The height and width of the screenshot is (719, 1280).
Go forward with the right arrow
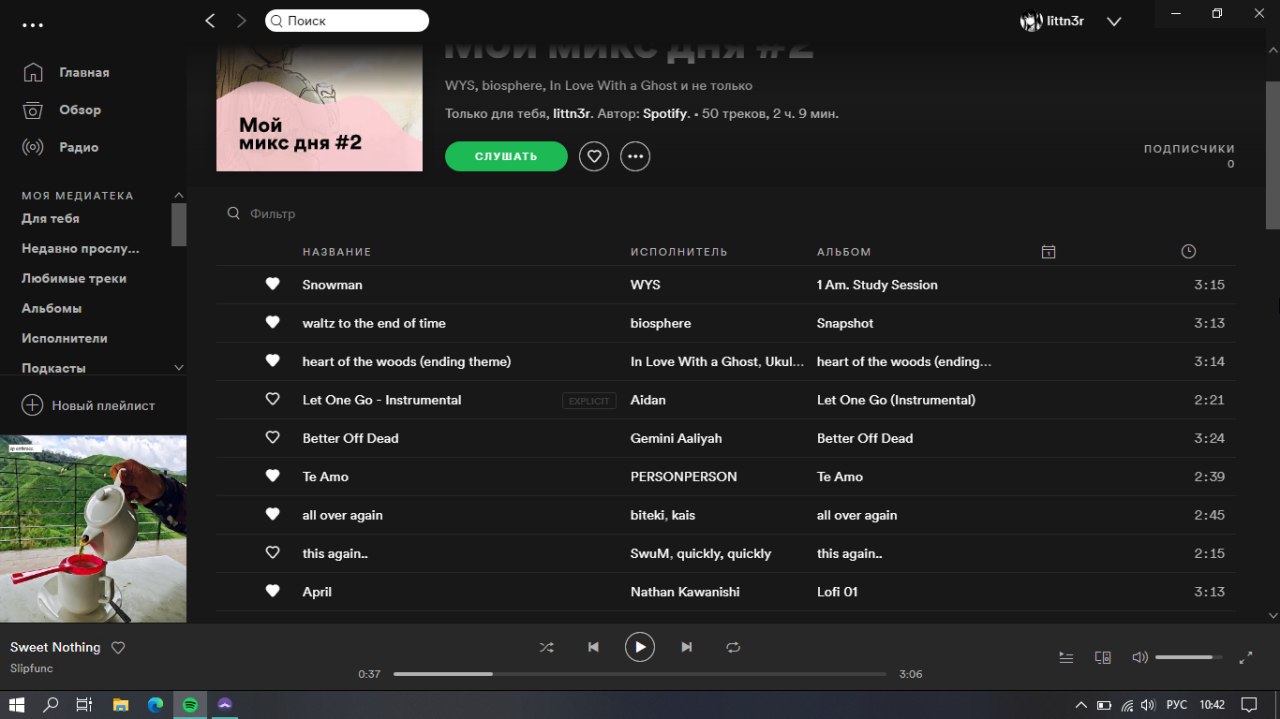[x=241, y=20]
